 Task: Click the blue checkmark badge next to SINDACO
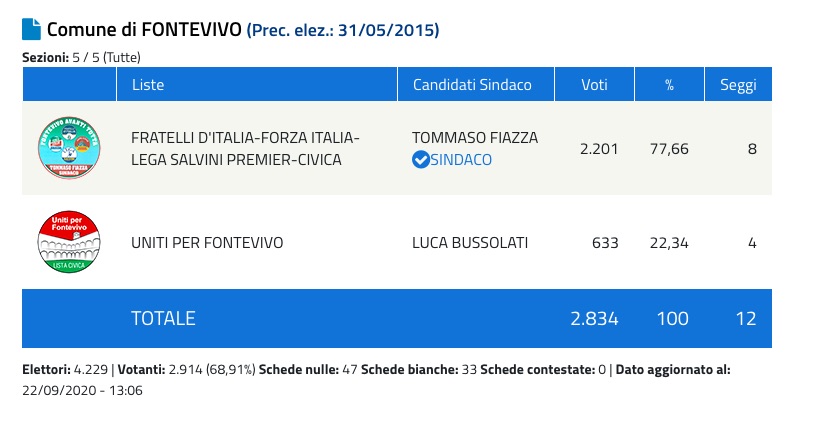(x=421, y=159)
